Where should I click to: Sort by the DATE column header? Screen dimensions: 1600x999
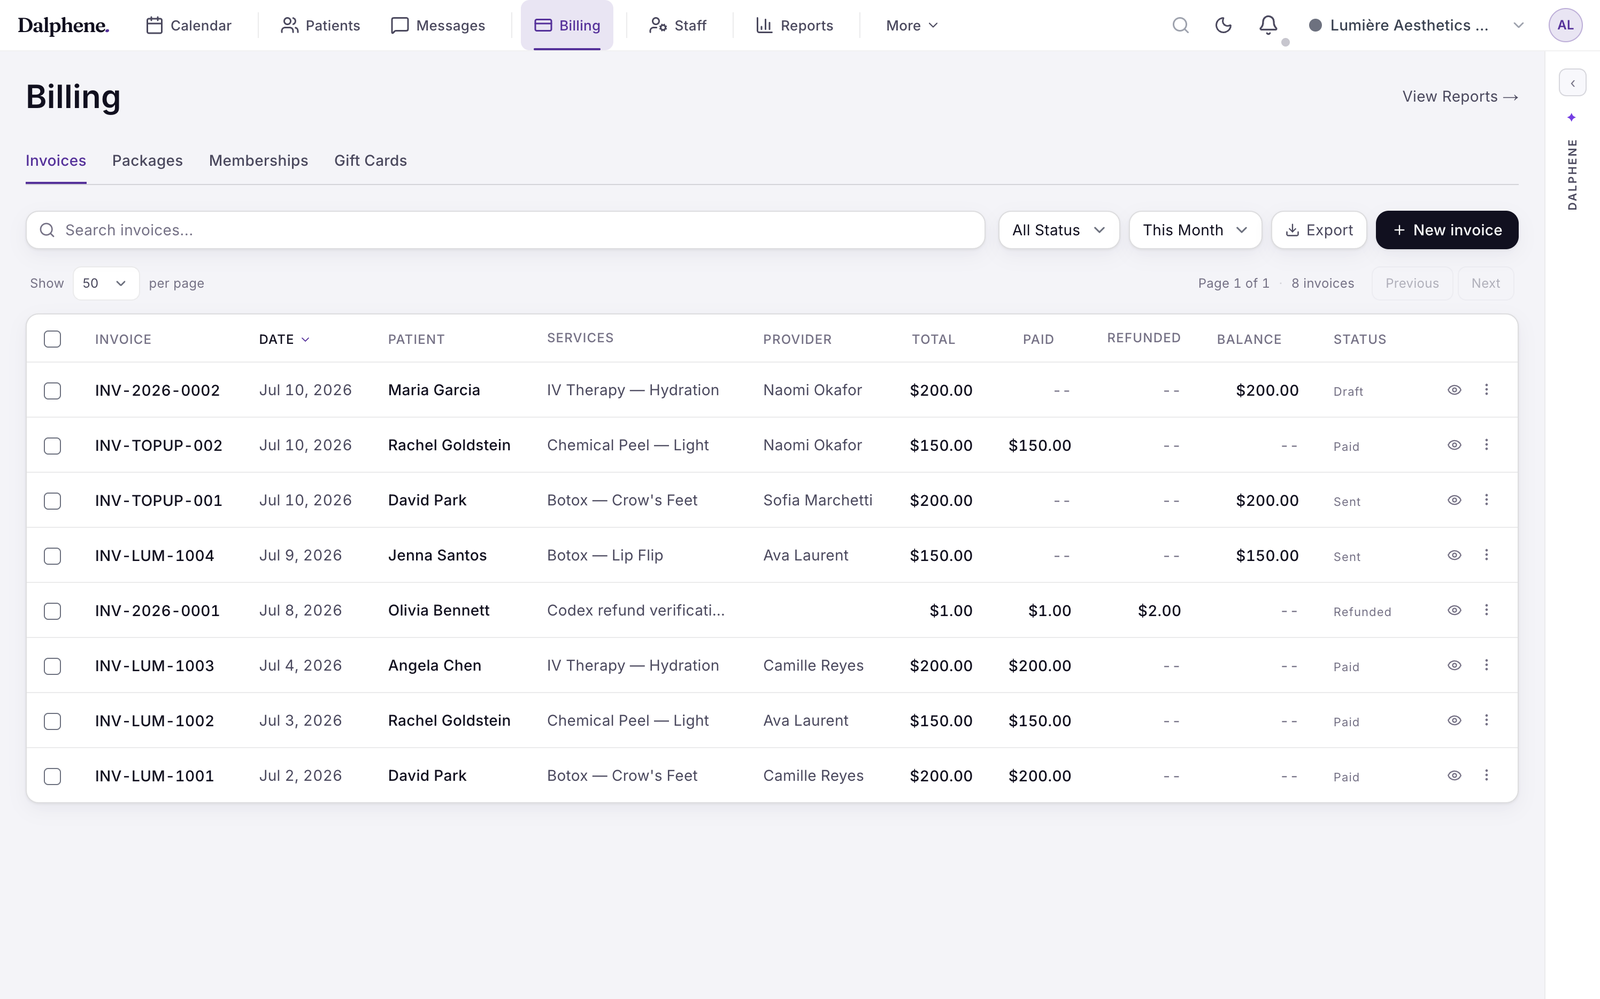[284, 339]
